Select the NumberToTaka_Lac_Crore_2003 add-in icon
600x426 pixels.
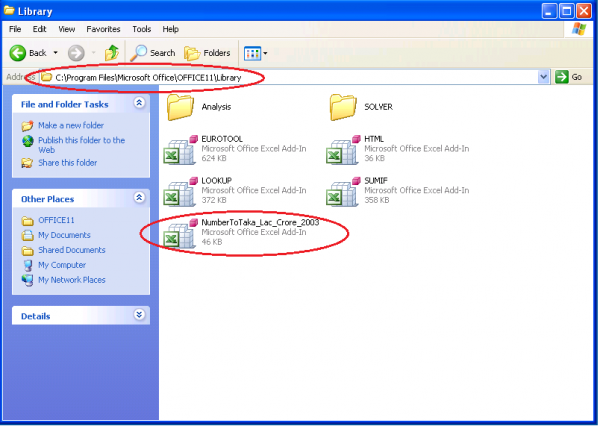(x=180, y=233)
